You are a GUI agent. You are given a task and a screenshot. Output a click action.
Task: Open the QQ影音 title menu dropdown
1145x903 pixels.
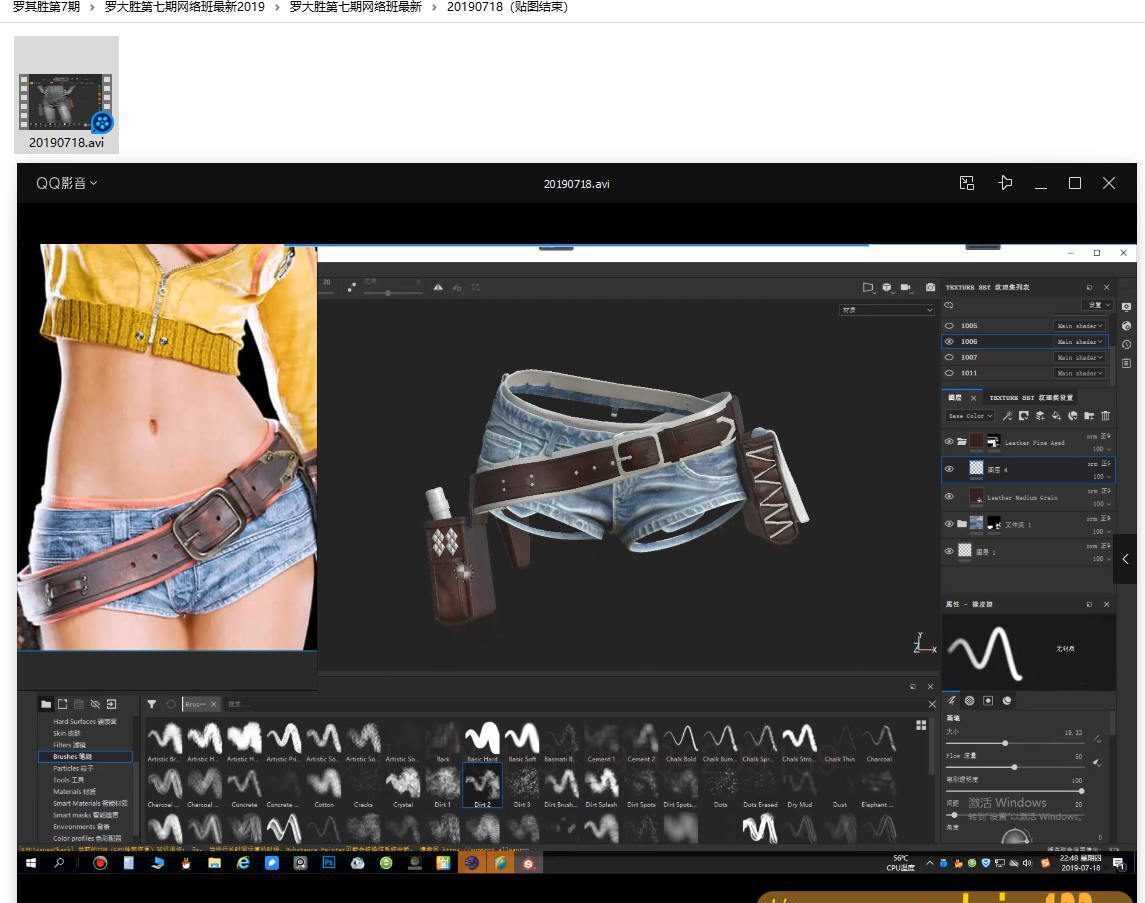coord(67,183)
